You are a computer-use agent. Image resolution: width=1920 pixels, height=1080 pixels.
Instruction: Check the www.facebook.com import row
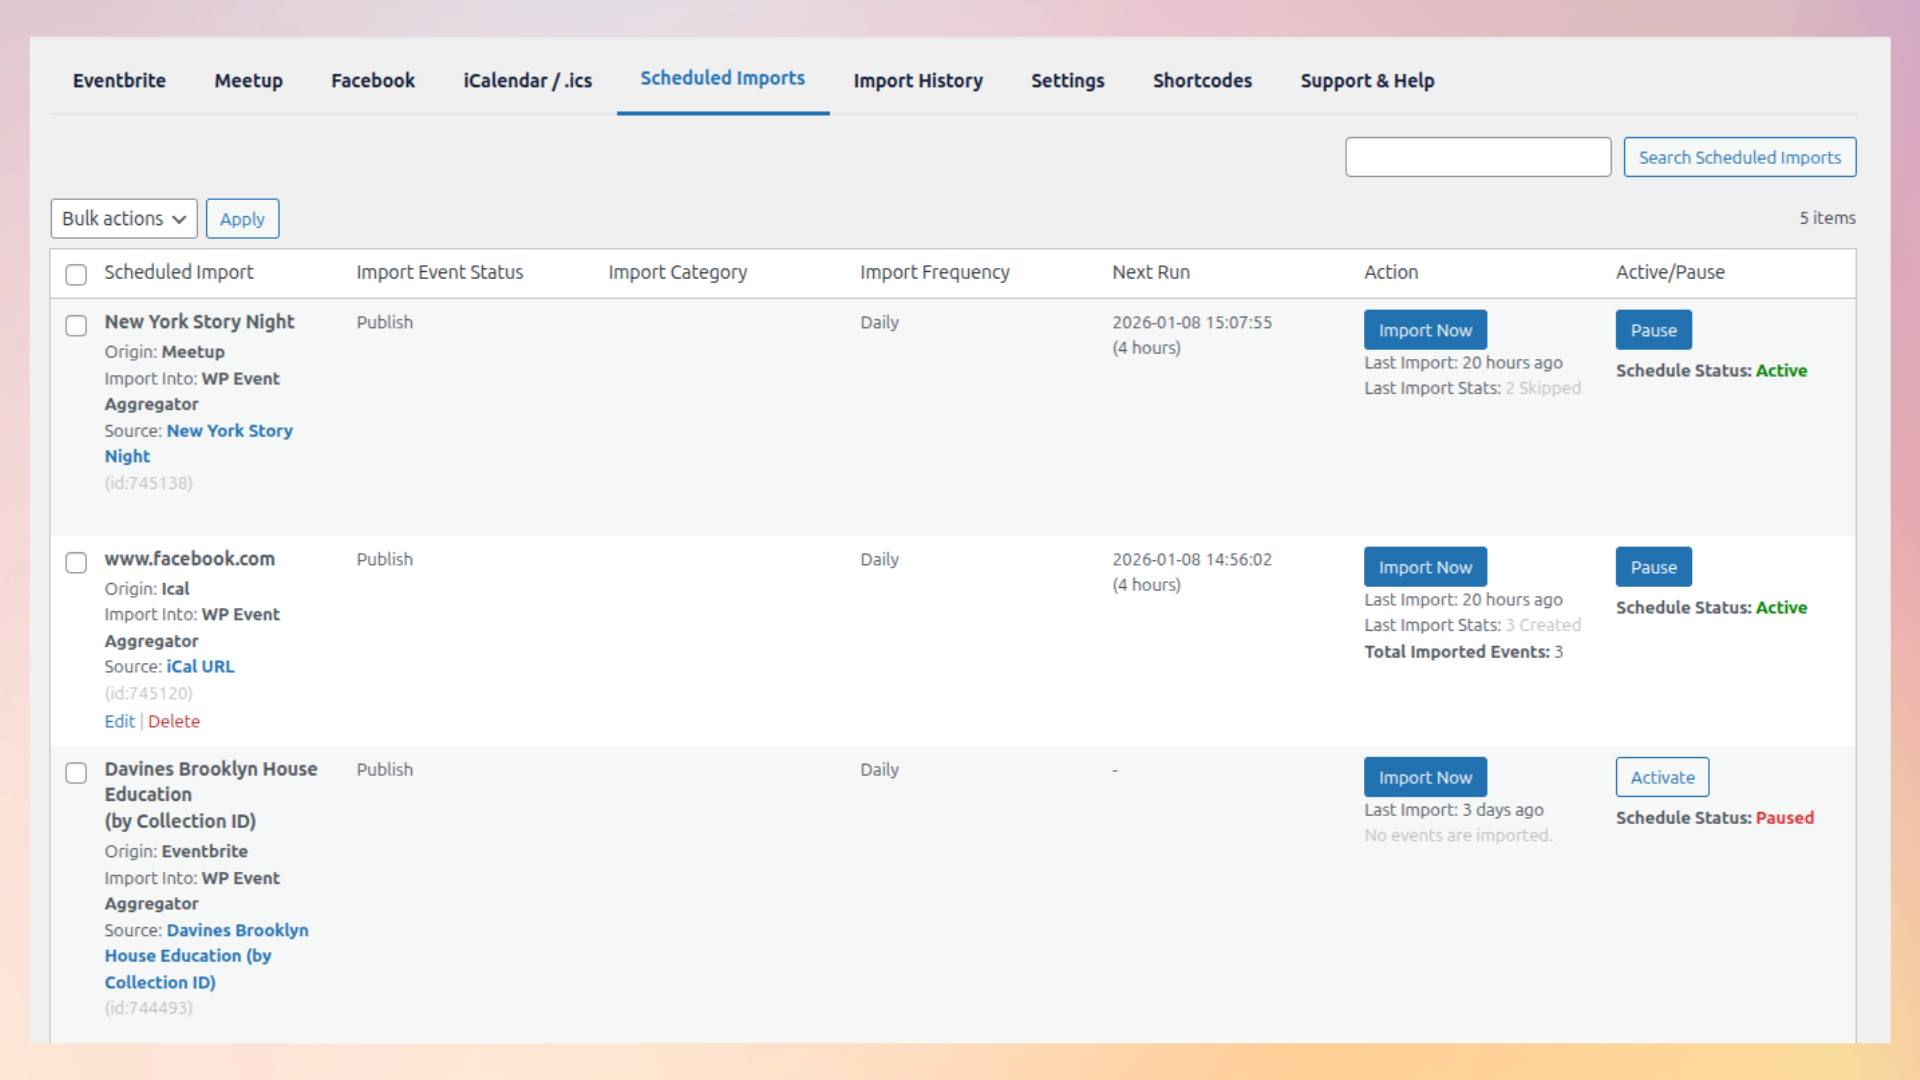click(75, 563)
